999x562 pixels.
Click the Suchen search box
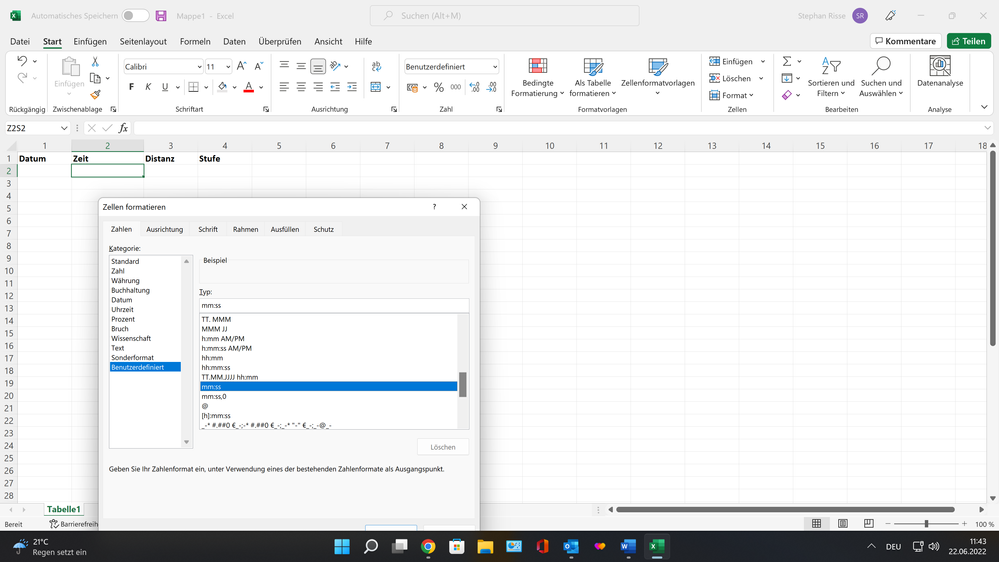pyautogui.click(x=504, y=15)
